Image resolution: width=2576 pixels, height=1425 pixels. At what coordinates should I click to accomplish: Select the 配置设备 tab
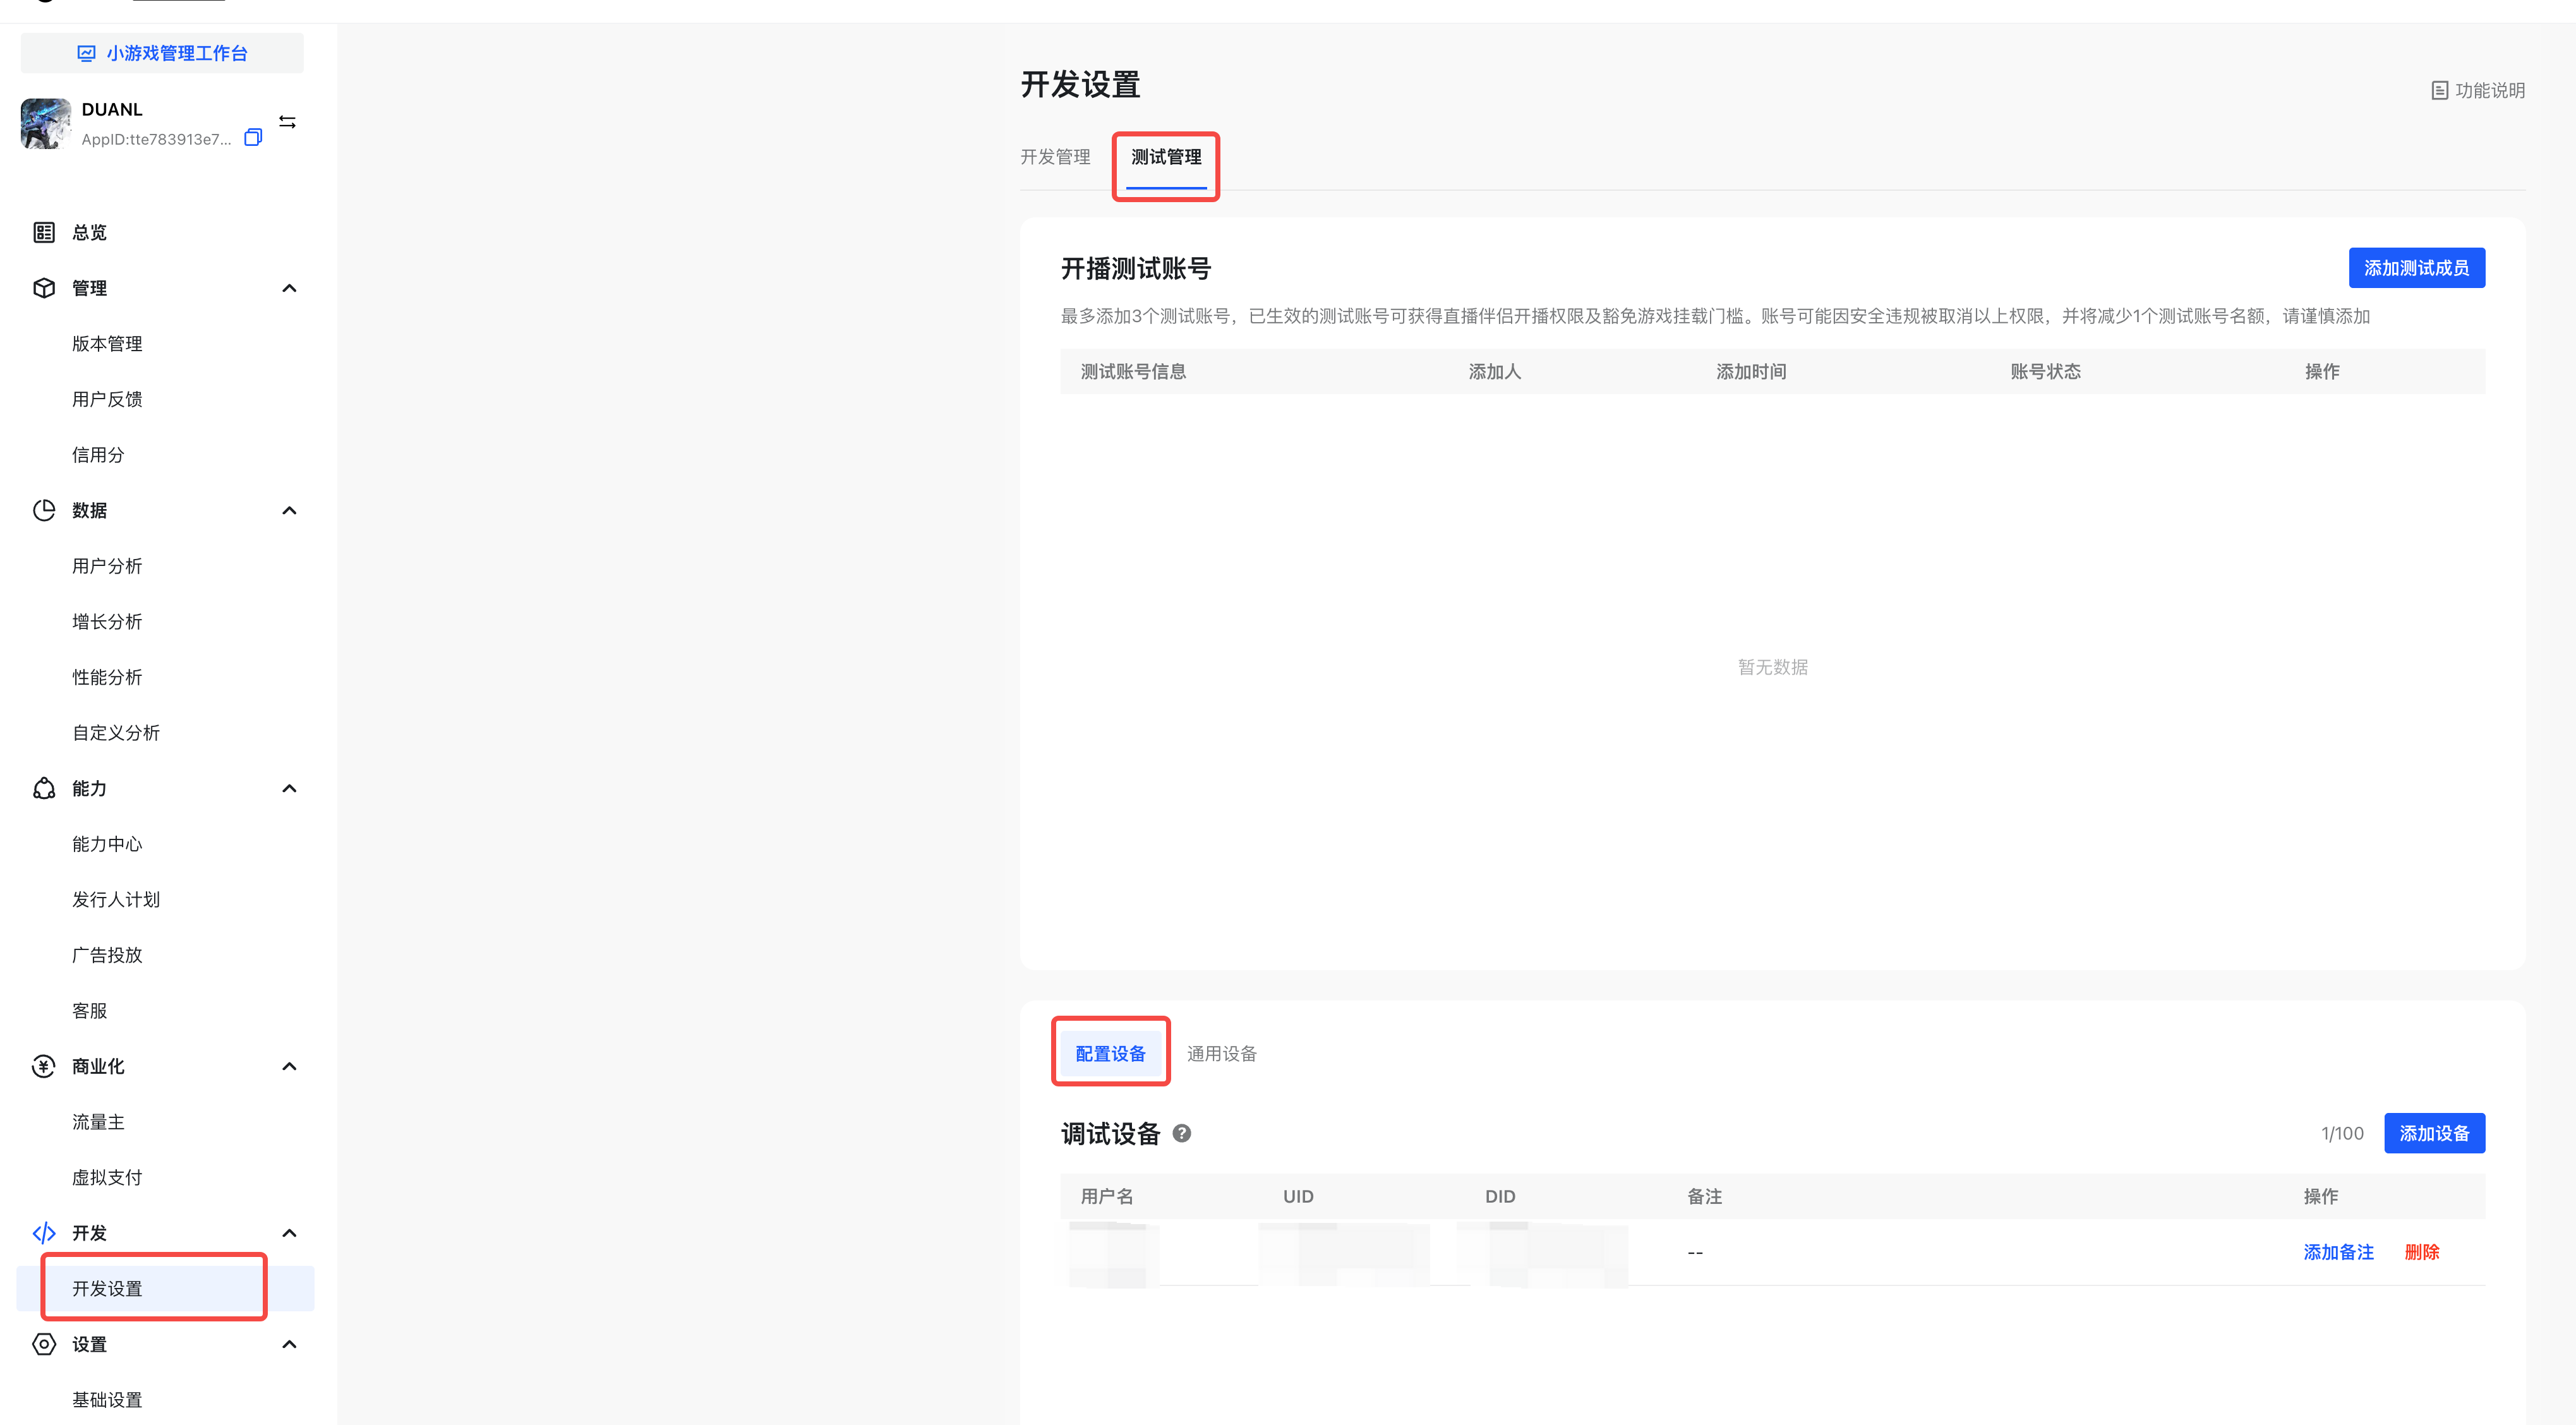[1110, 1053]
